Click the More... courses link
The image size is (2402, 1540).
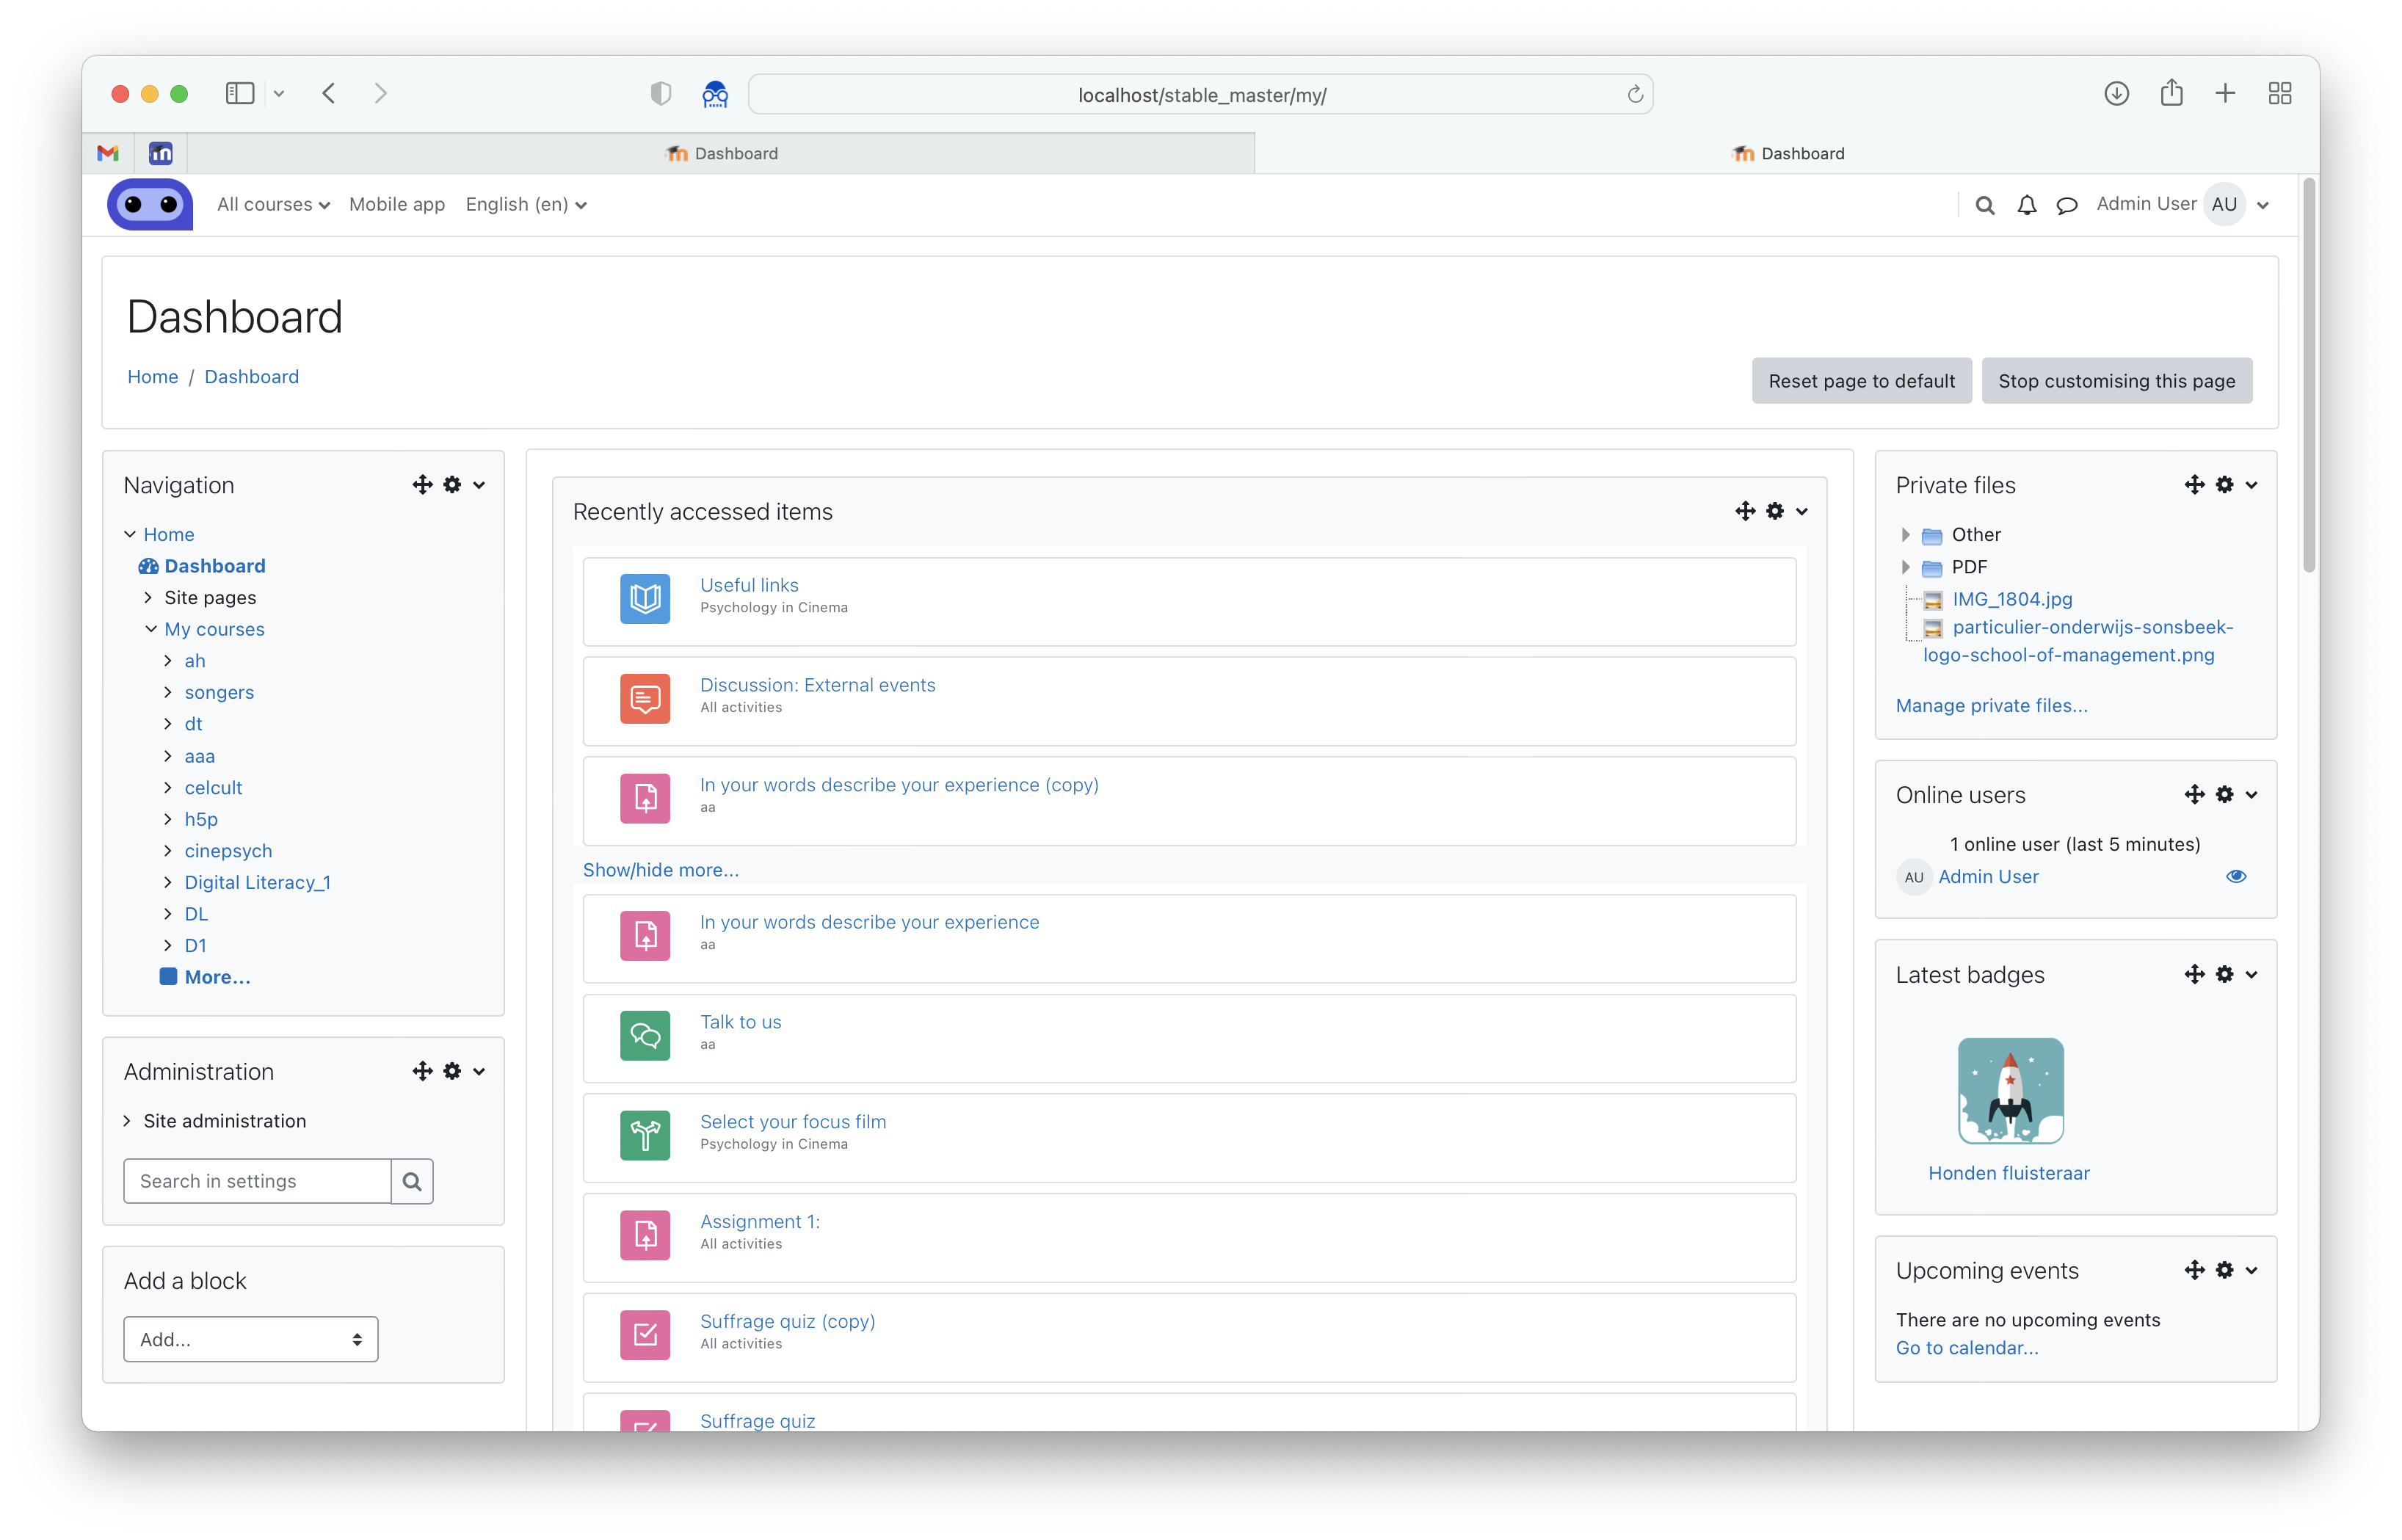[217, 977]
